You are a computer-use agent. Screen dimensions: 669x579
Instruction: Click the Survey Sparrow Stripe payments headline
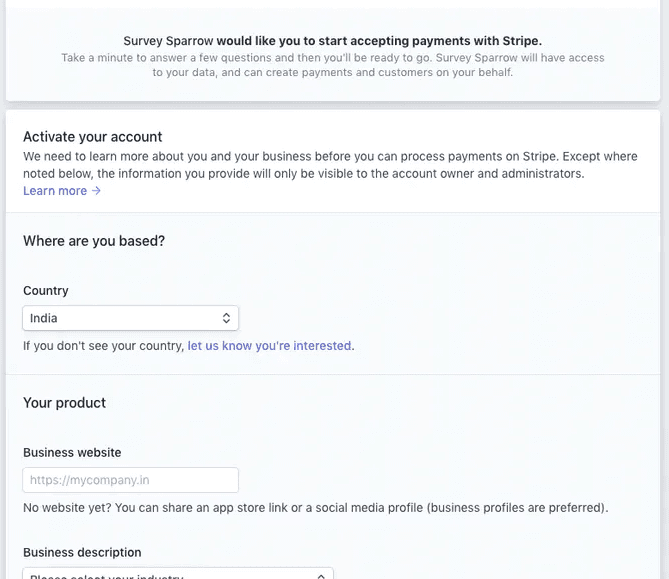coord(332,41)
